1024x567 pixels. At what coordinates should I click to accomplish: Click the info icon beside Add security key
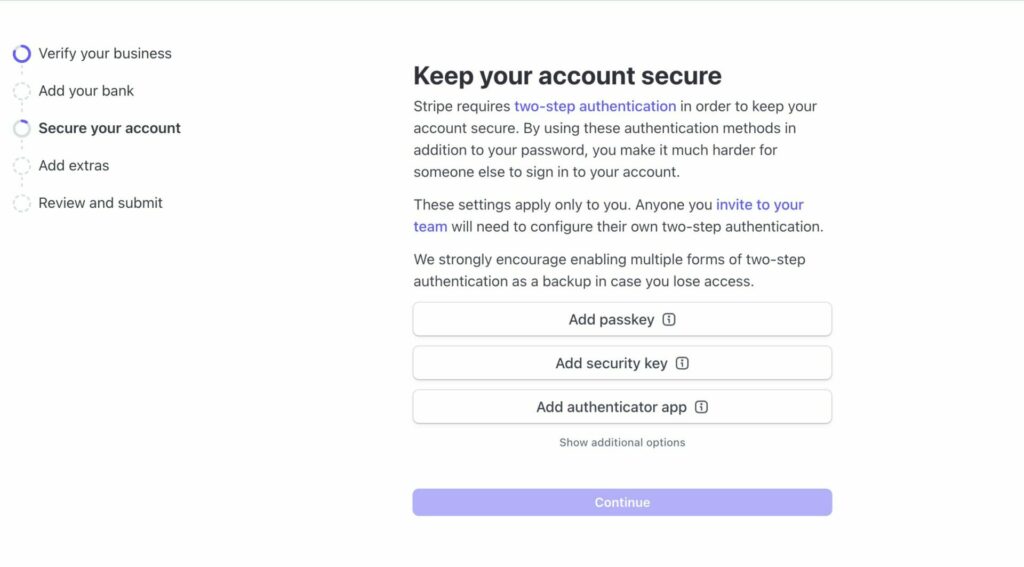682,364
